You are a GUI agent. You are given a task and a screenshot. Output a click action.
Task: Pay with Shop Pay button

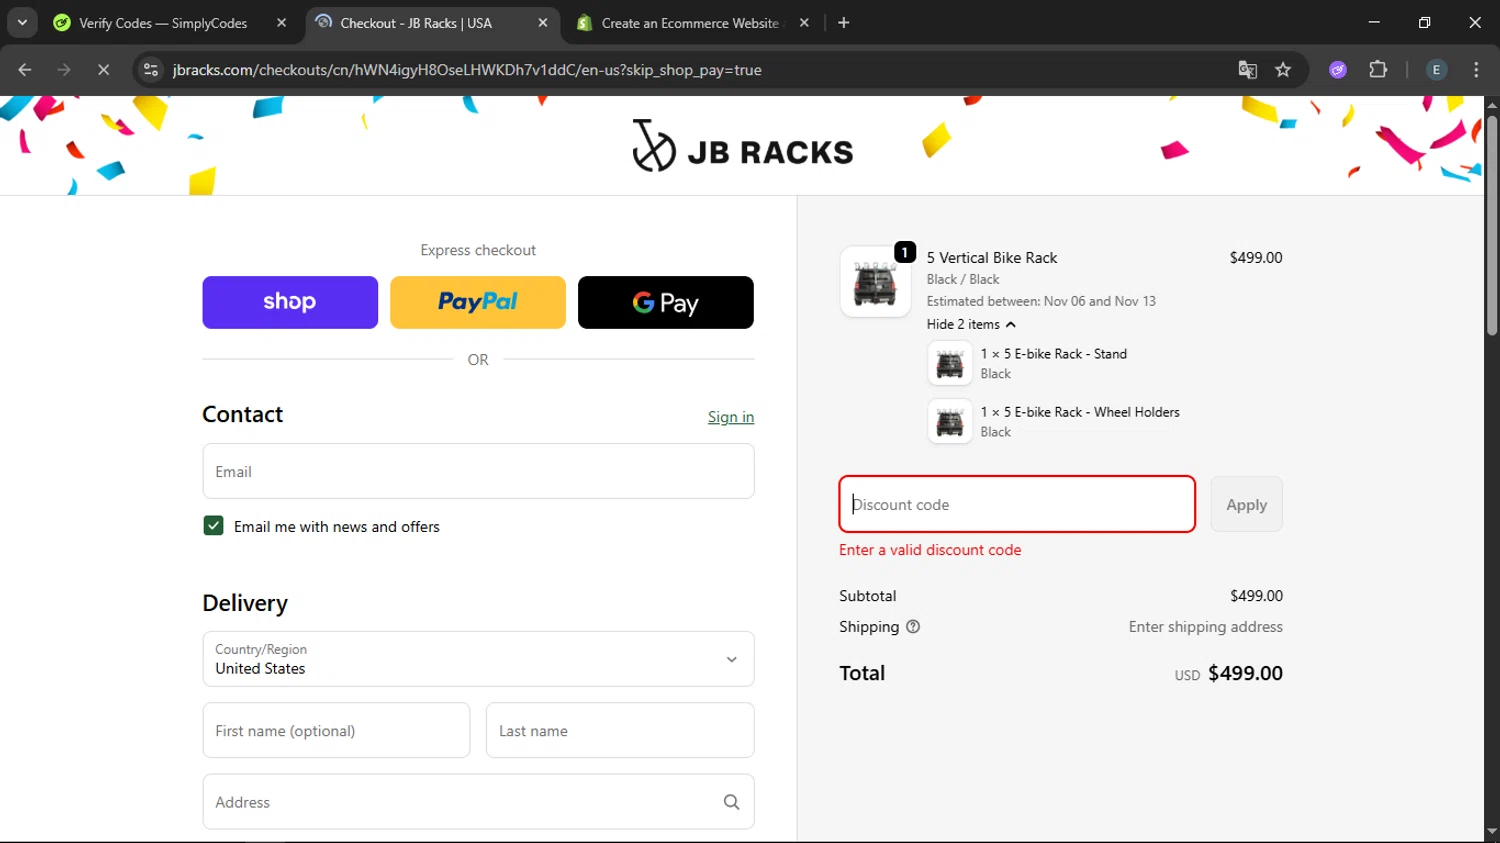tap(290, 302)
